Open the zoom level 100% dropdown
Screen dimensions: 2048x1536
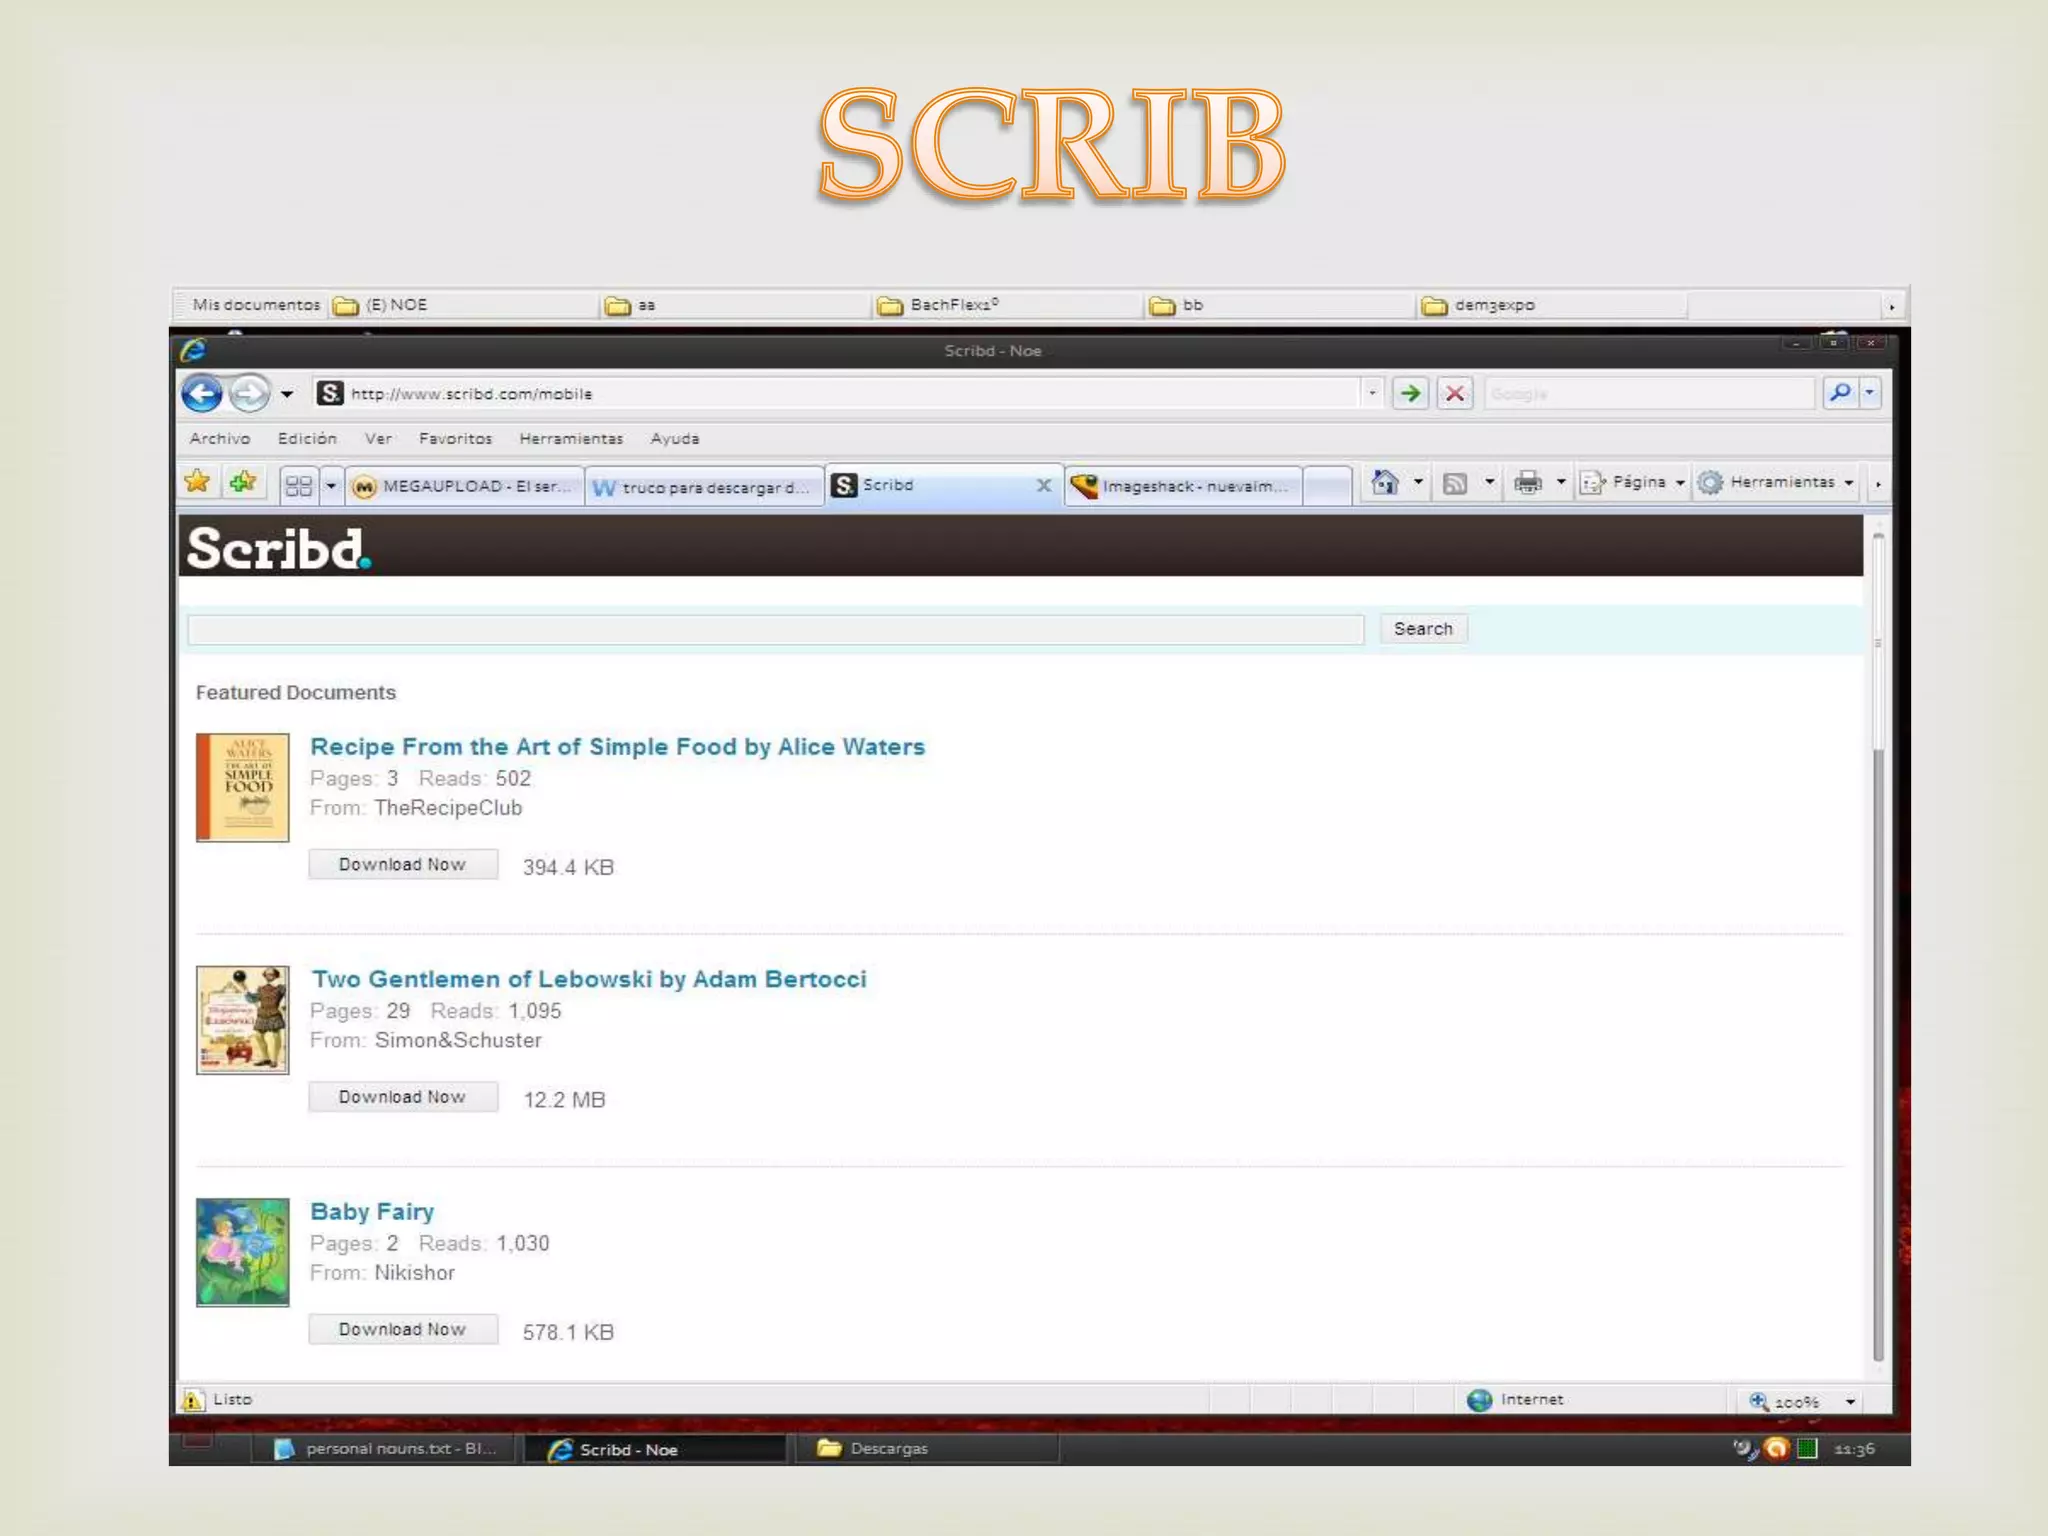click(1850, 1402)
